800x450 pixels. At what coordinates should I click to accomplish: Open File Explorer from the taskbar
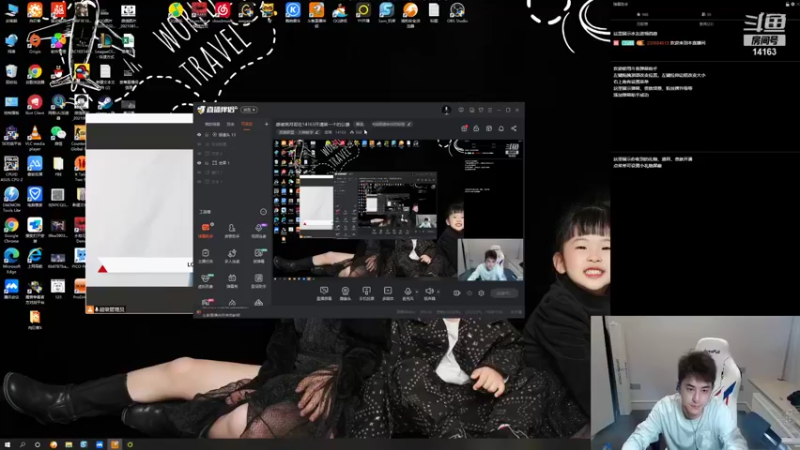68,444
